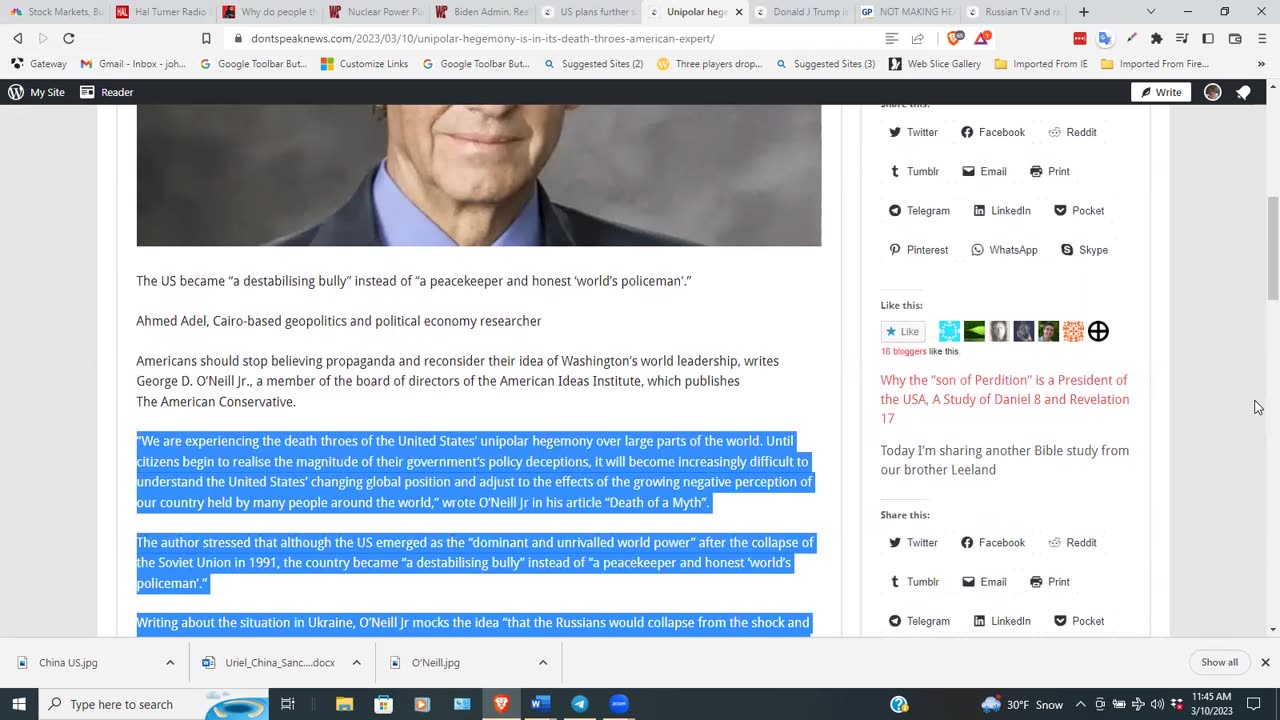Open the WordPress Reader
Screen dimensions: 1280x720
pos(106,92)
